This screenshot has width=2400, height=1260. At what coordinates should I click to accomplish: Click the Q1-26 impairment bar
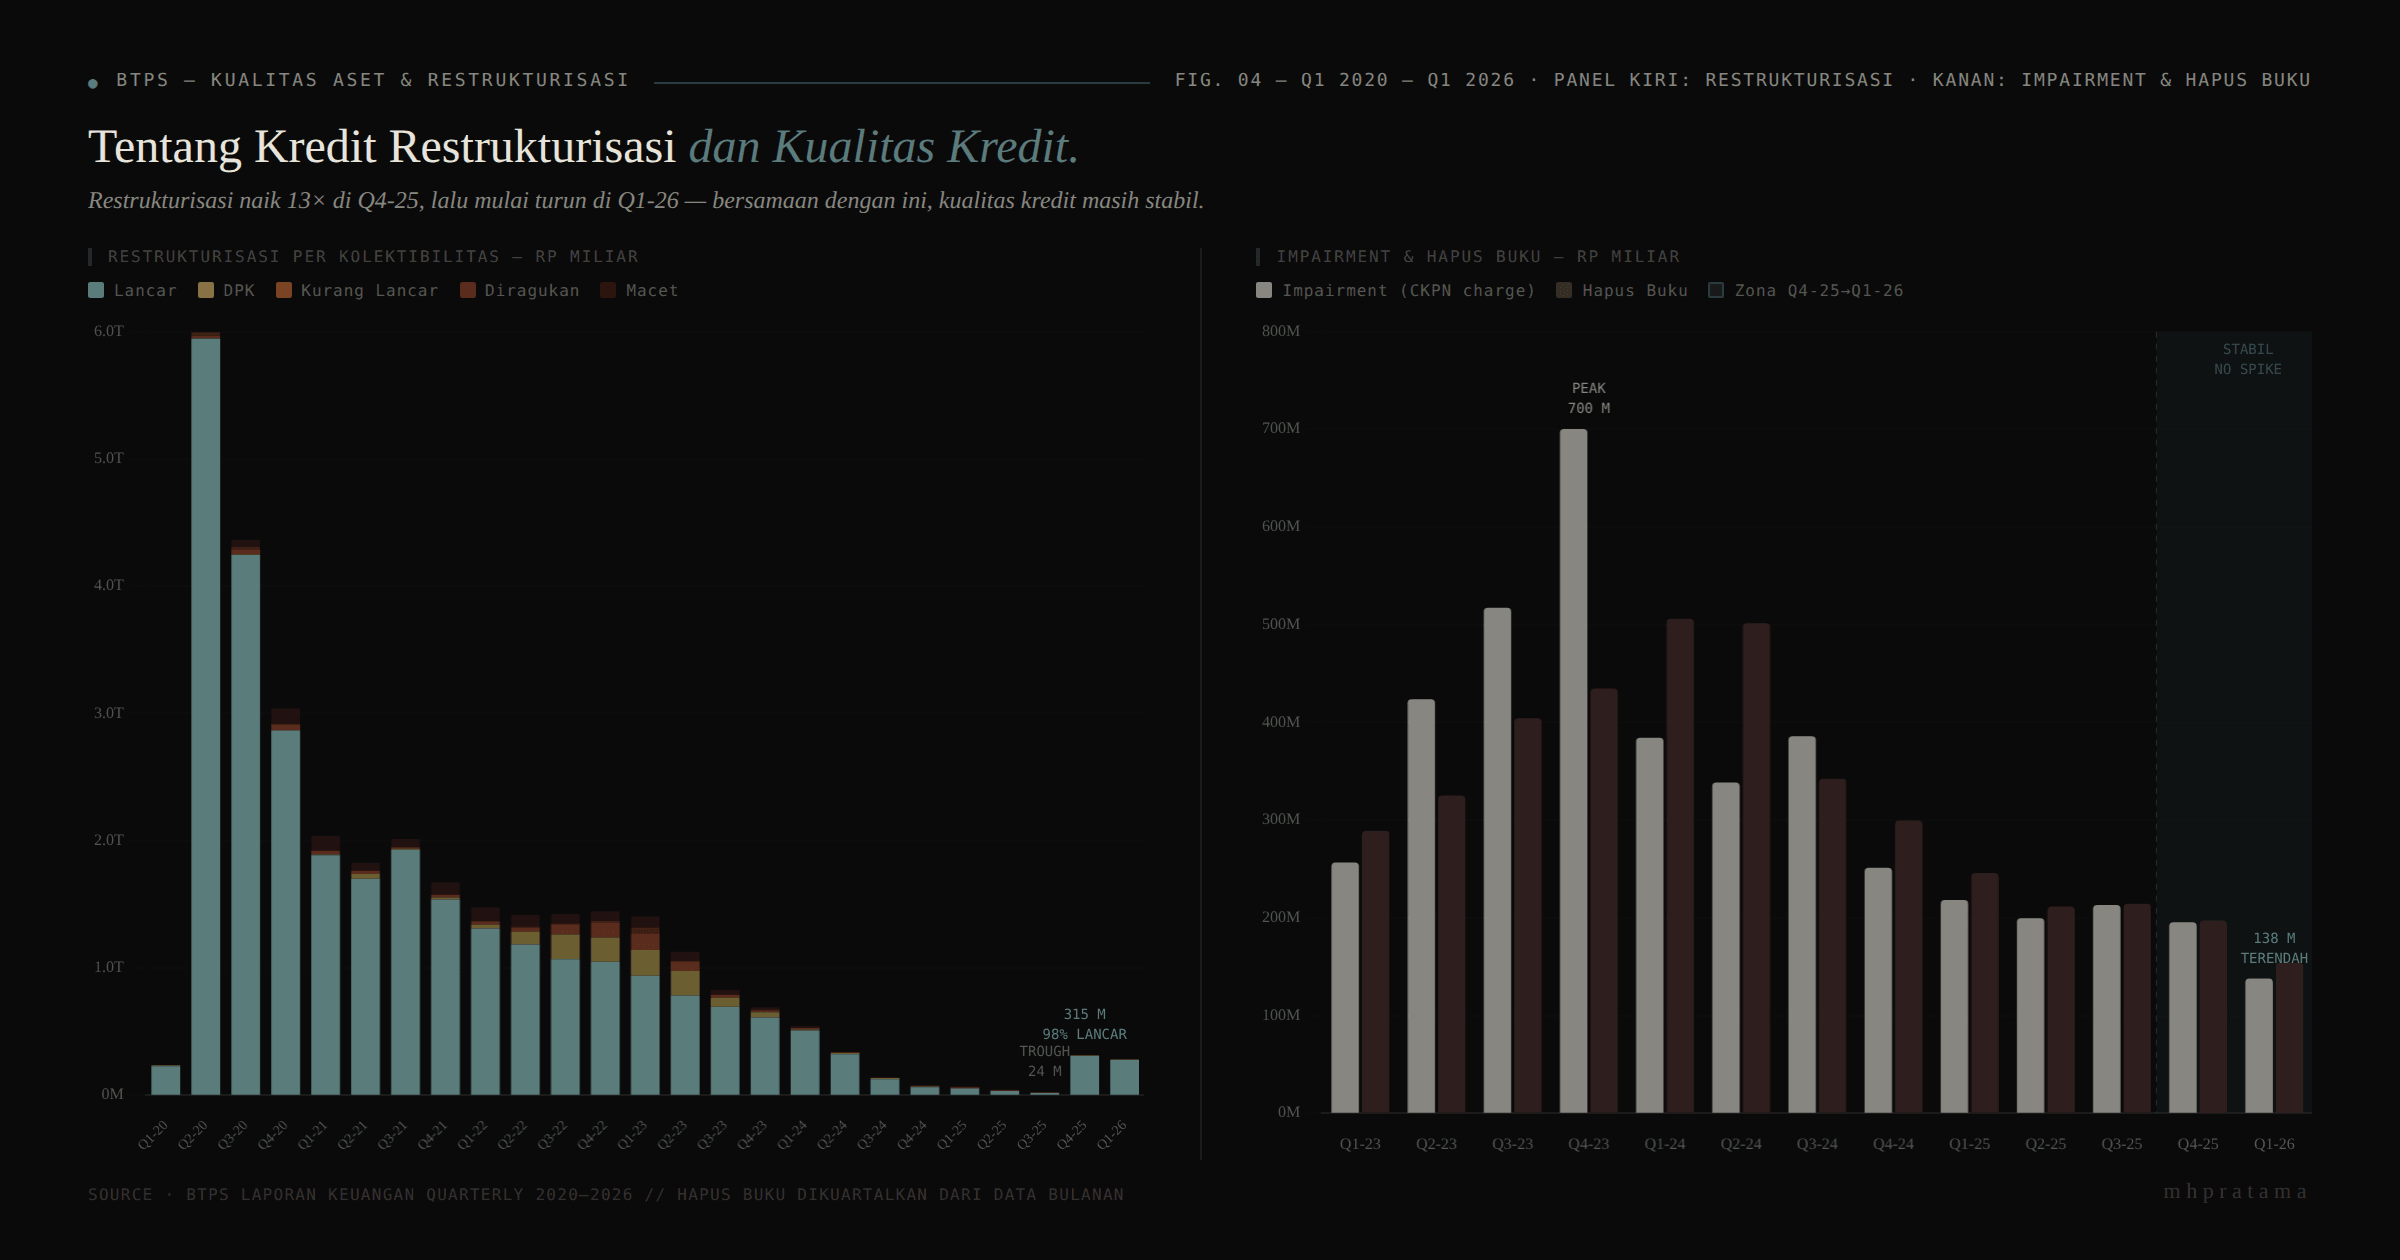tap(2259, 1046)
